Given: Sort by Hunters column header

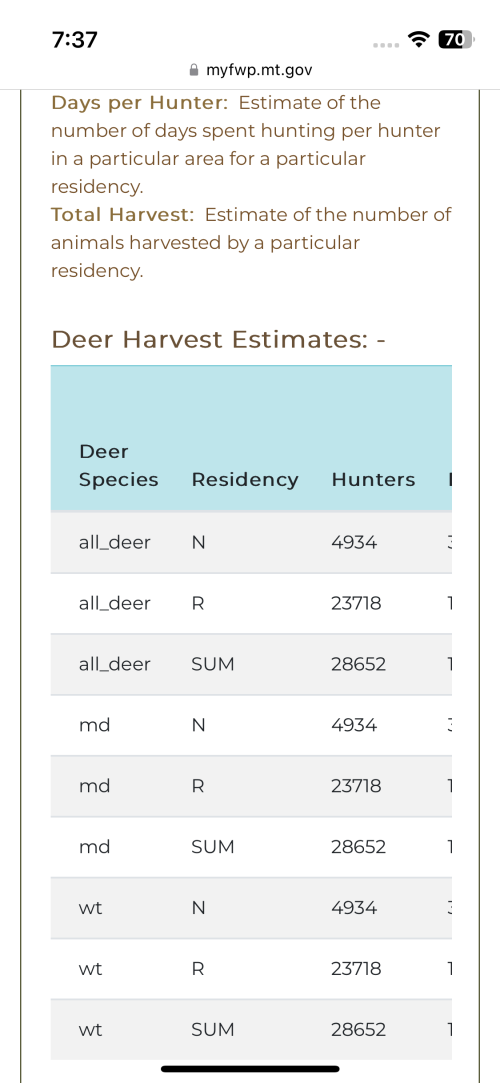Looking at the screenshot, I should (x=374, y=479).
